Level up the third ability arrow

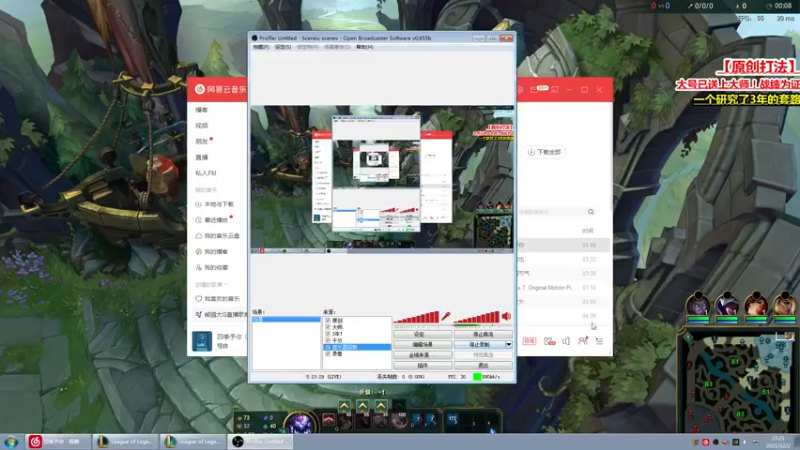381,406
